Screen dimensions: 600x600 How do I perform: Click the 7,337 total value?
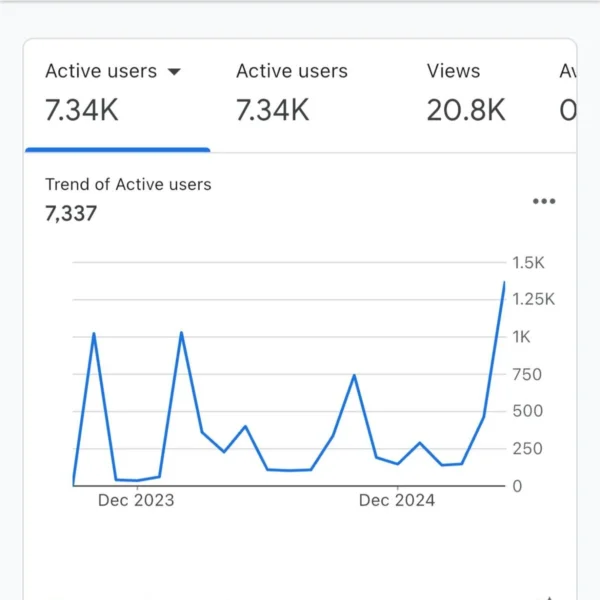[71, 213]
